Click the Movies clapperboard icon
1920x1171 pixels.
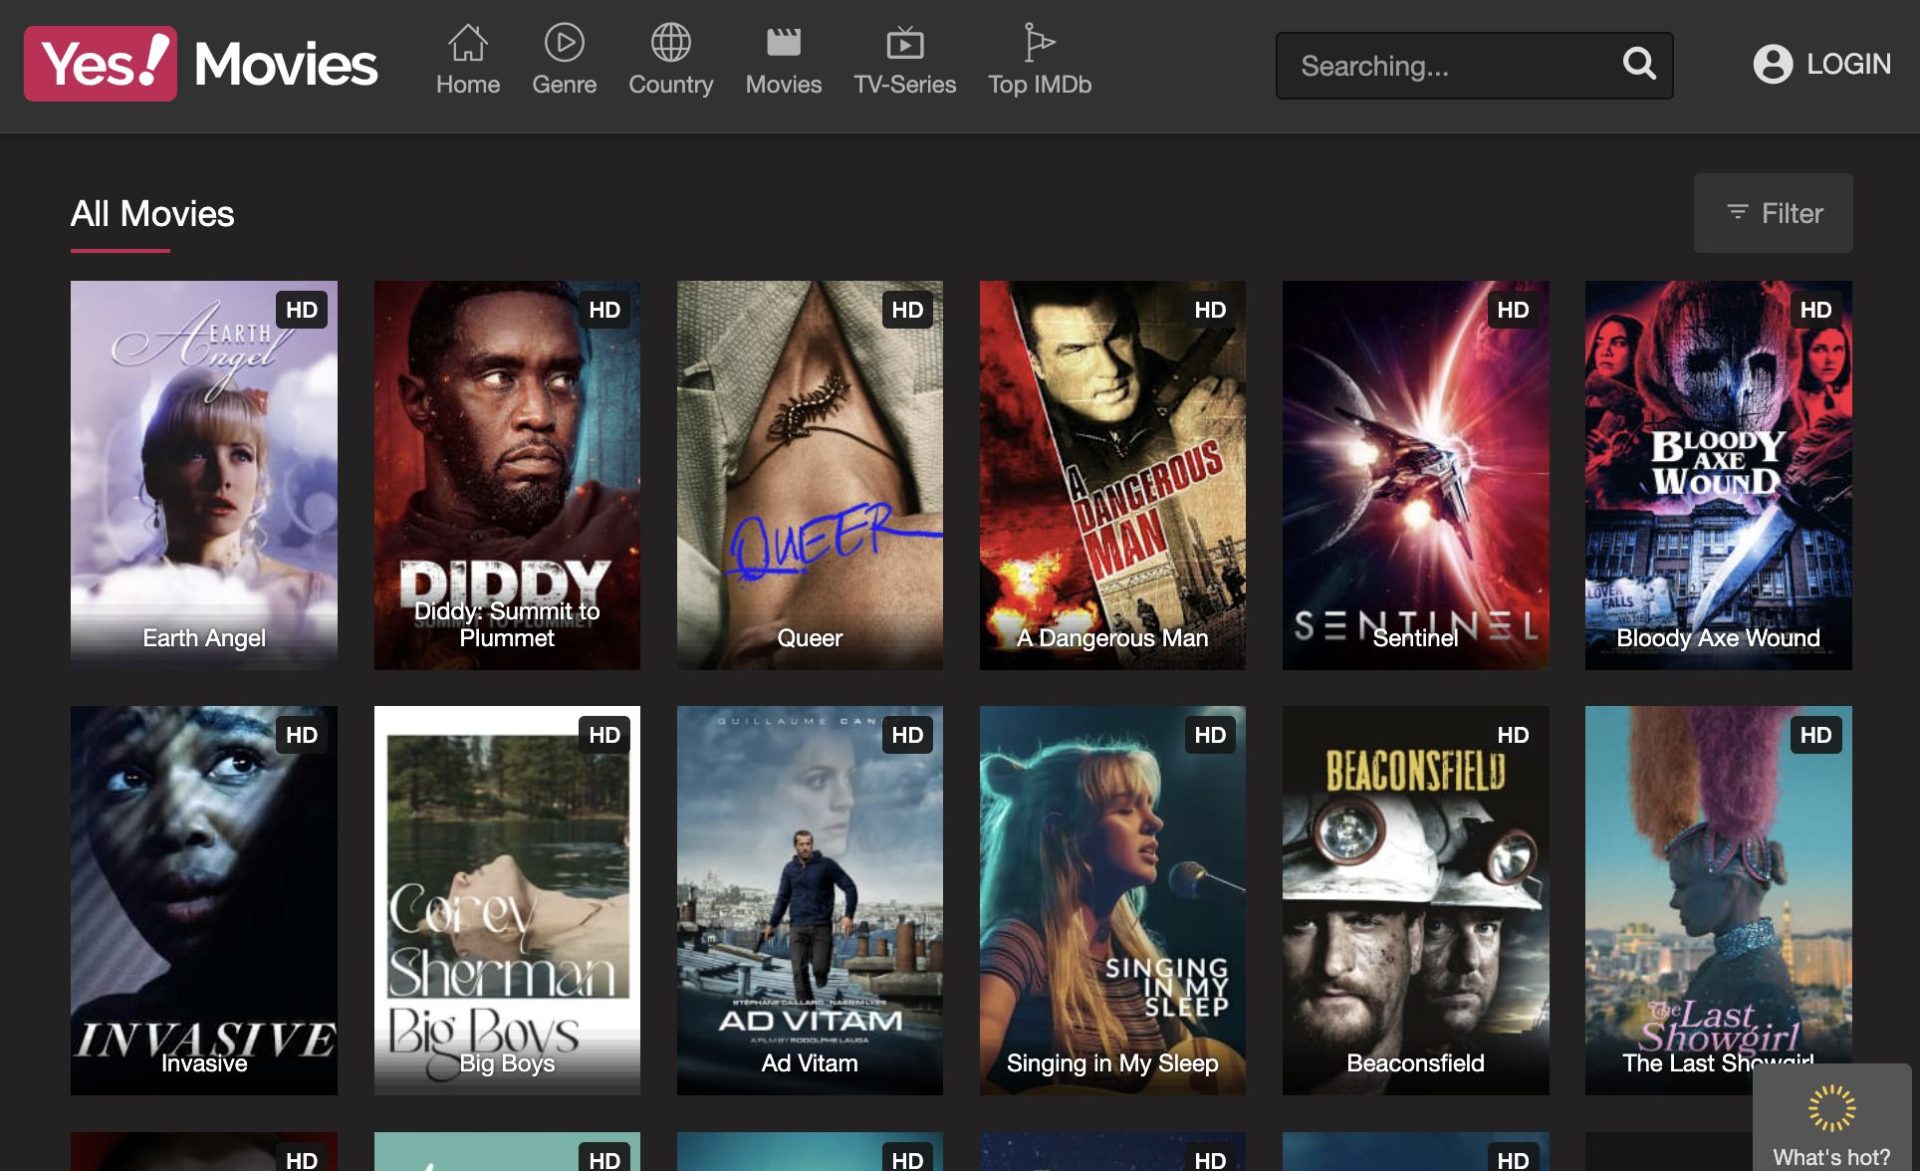click(783, 43)
